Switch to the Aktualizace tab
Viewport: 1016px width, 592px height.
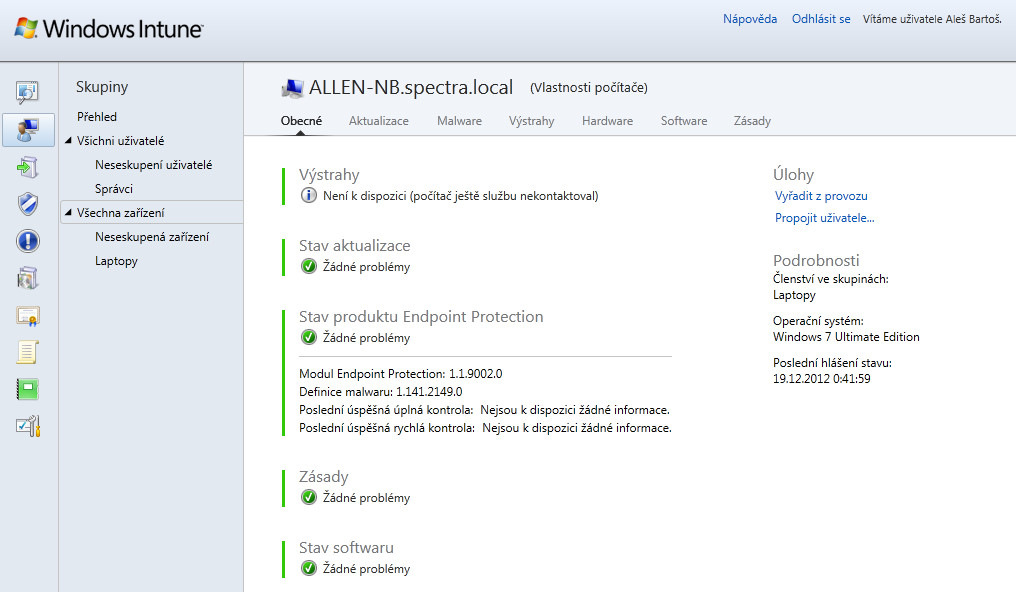coord(378,121)
